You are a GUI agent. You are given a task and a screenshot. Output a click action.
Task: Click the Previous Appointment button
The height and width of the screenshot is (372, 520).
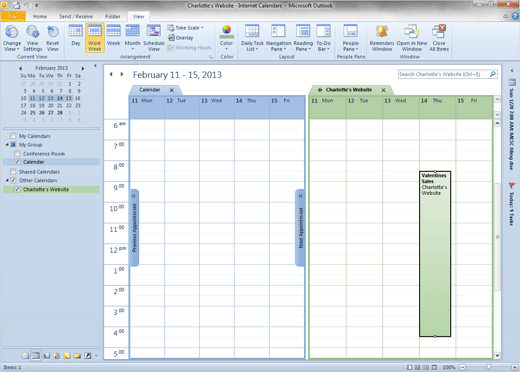(x=134, y=228)
